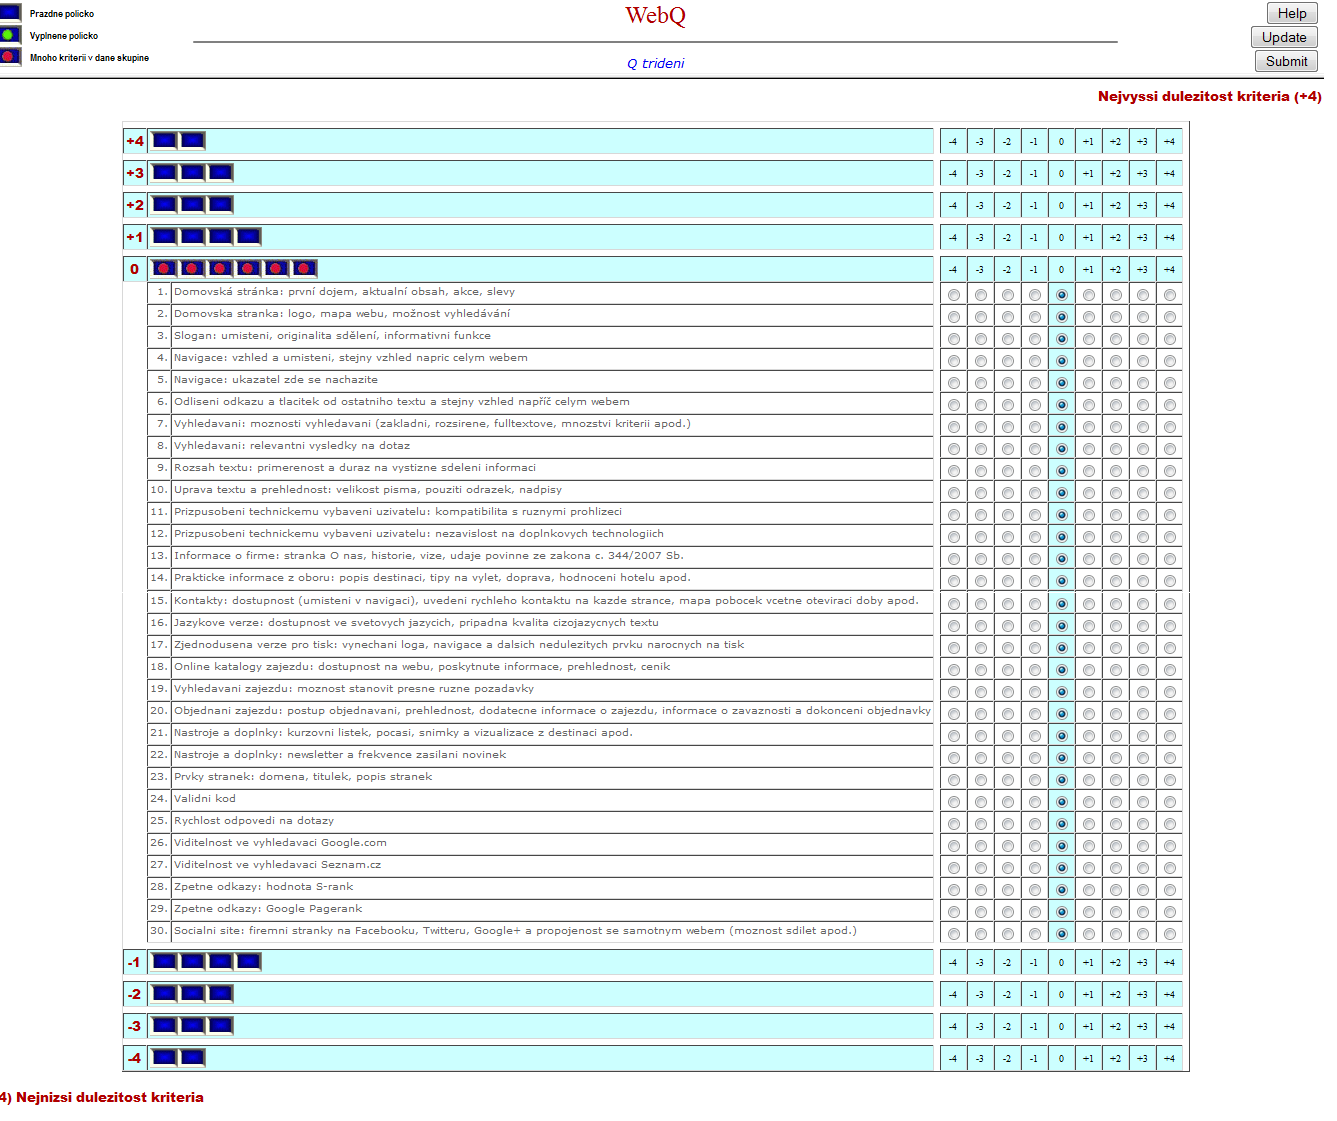The image size is (1337, 1121).
Task: Select the +4 radio for item 30 Socialni site
Action: click(x=1170, y=934)
